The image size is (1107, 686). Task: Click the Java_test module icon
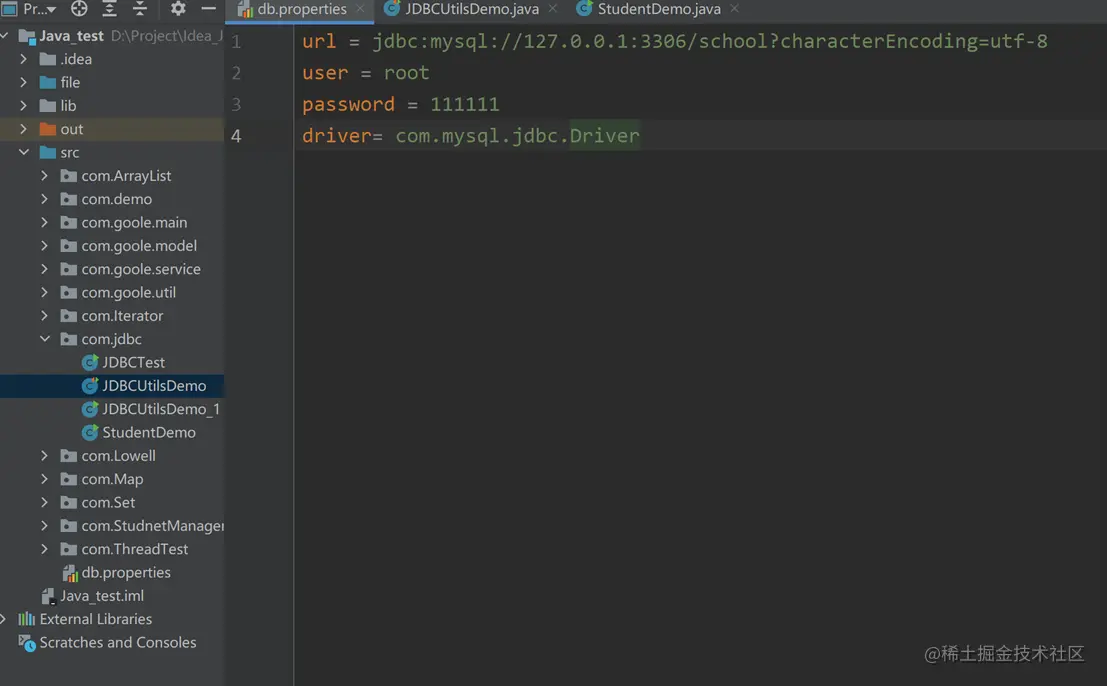click(x=27, y=35)
